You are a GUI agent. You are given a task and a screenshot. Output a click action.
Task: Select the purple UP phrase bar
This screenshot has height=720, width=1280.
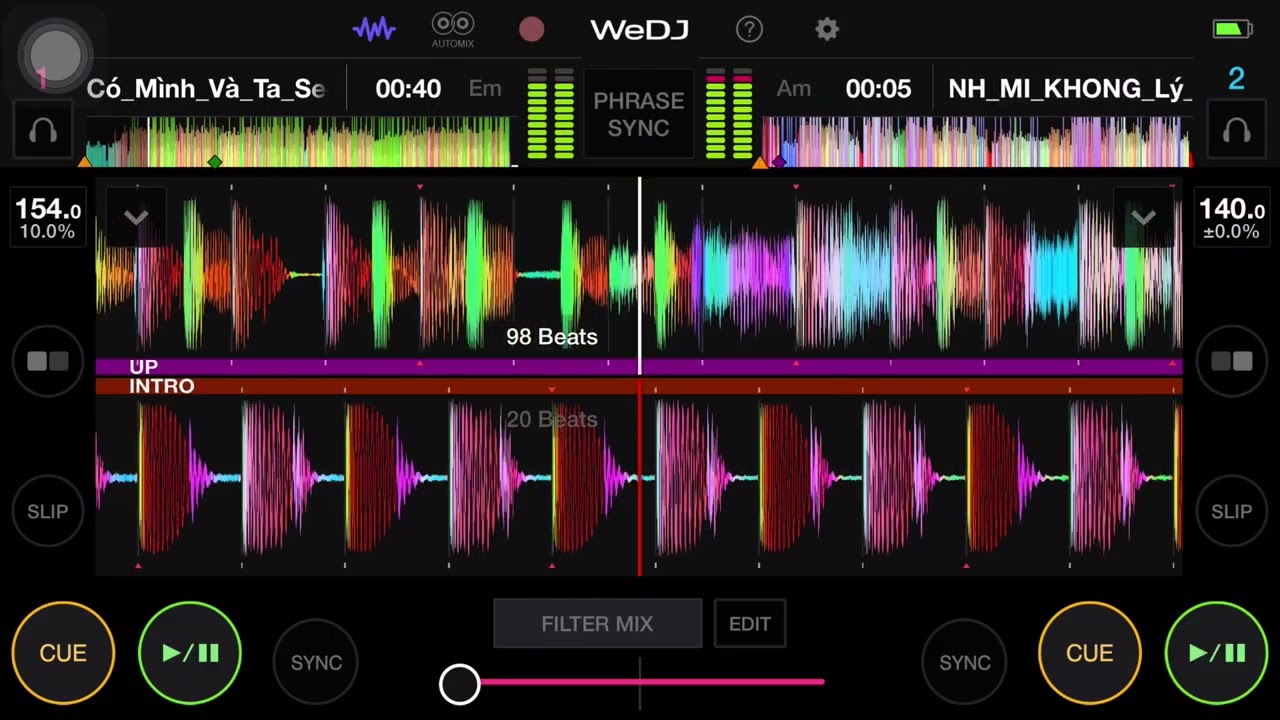[x=639, y=367]
